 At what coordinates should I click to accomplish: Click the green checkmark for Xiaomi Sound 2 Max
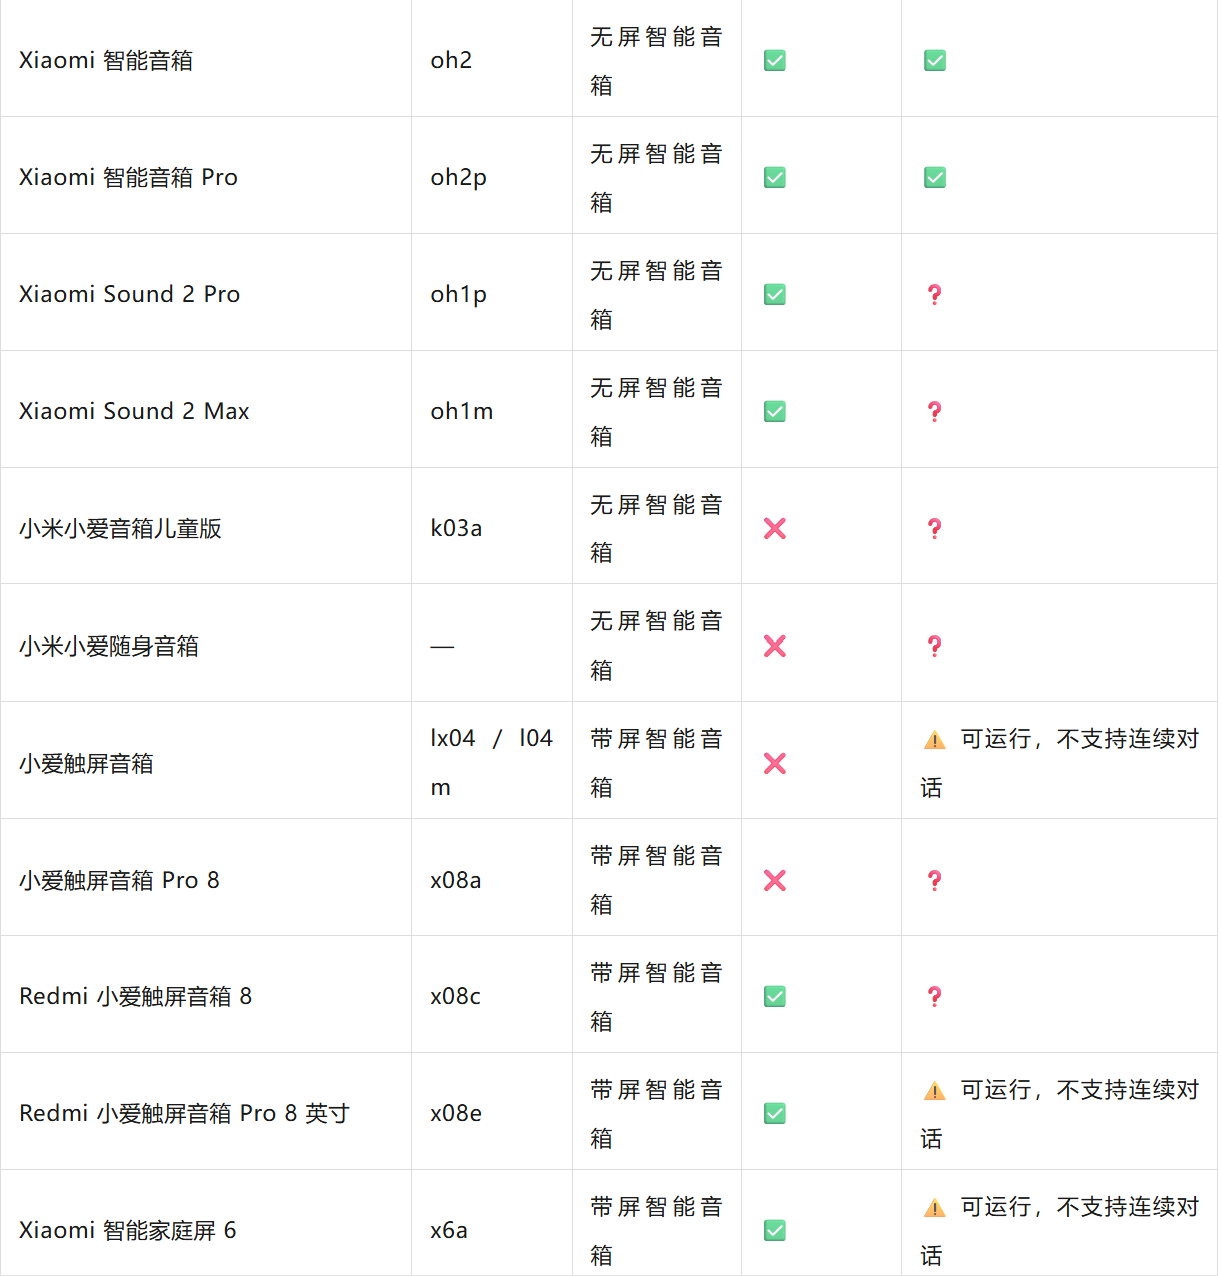(x=775, y=412)
